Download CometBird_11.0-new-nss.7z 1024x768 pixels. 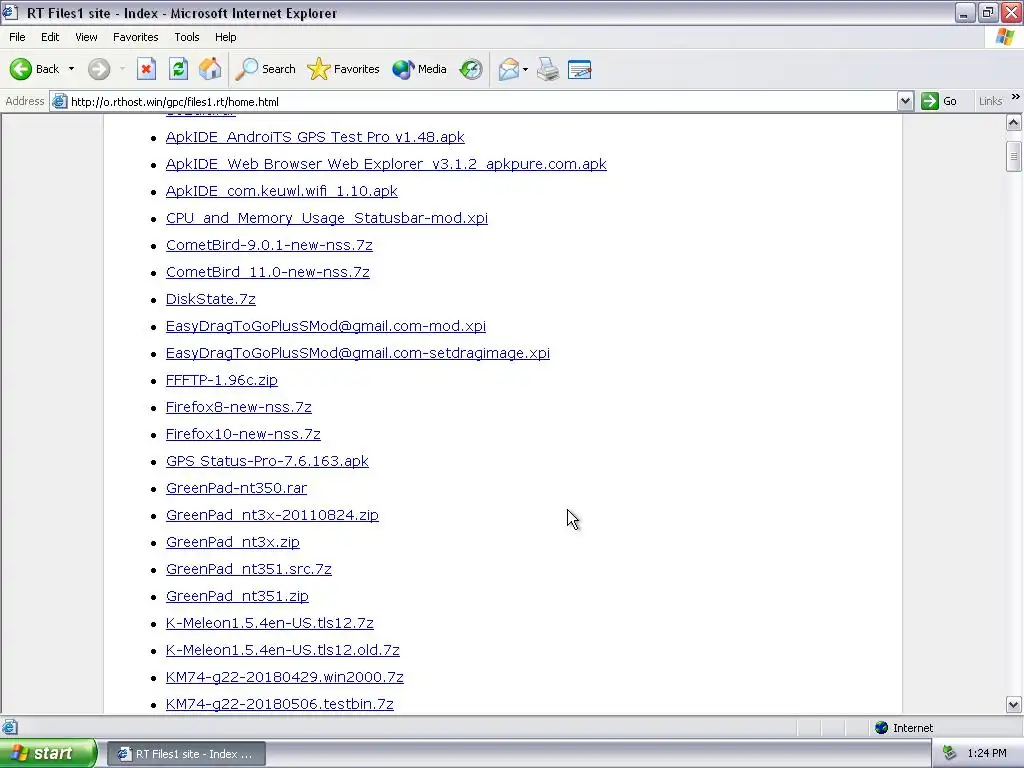point(268,272)
